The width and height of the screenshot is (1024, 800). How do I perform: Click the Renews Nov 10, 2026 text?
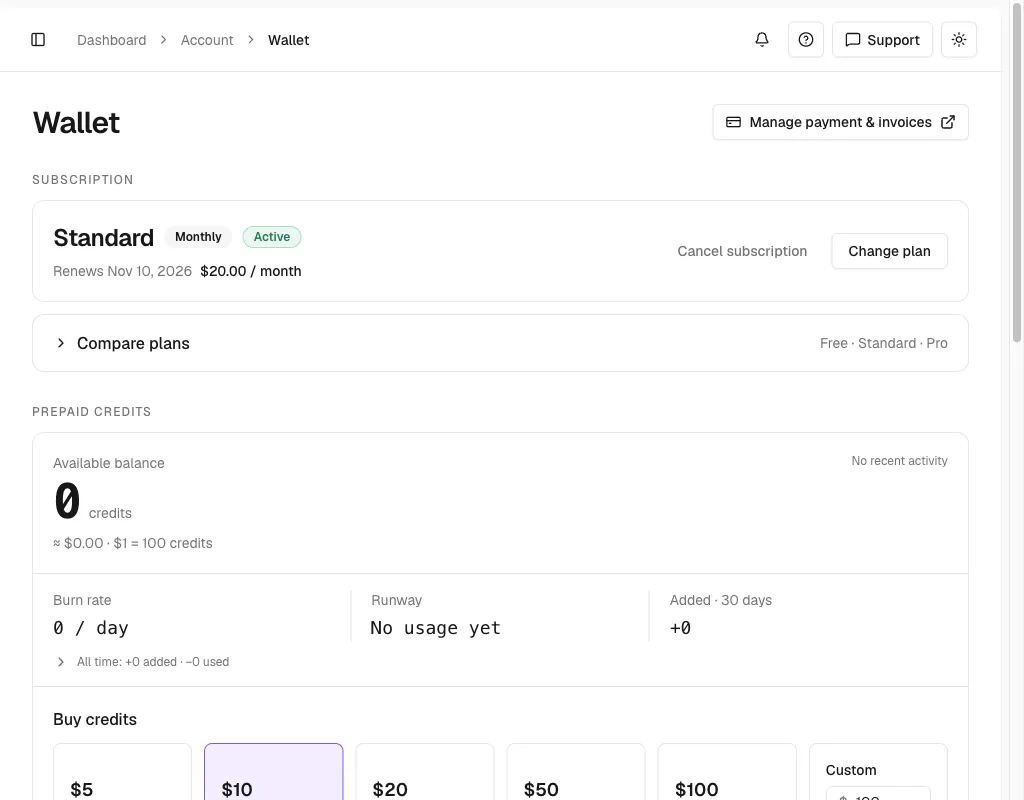[x=122, y=271]
